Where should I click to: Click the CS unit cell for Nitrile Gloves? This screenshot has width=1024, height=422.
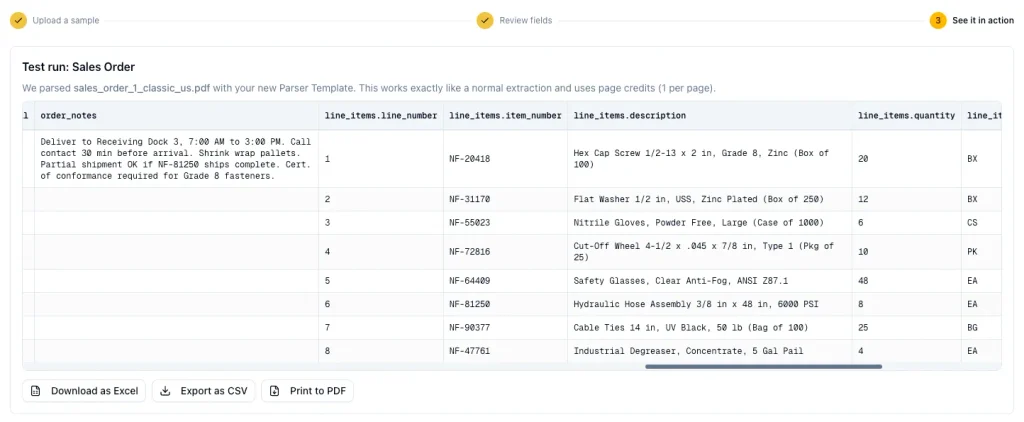[981, 223]
